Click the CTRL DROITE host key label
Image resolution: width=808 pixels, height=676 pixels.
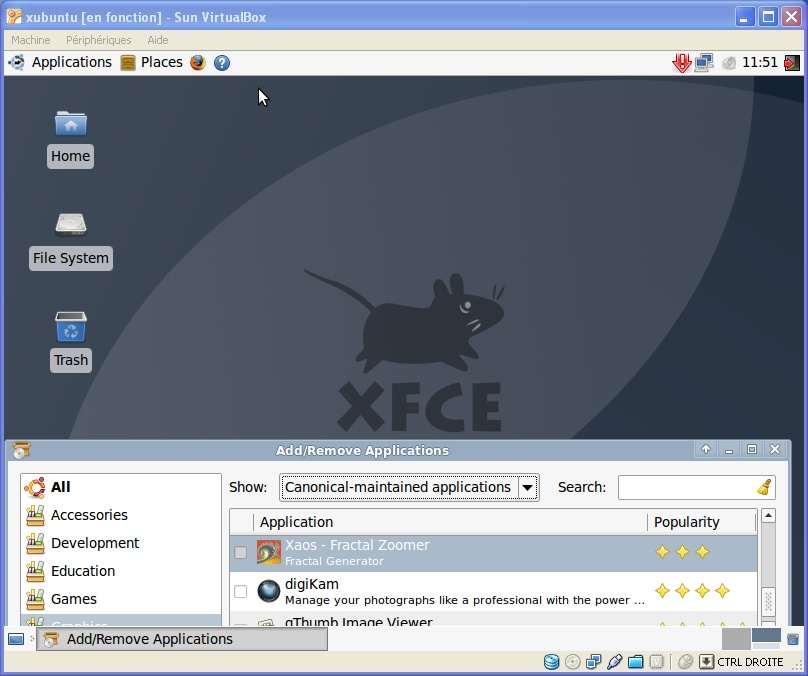point(750,662)
